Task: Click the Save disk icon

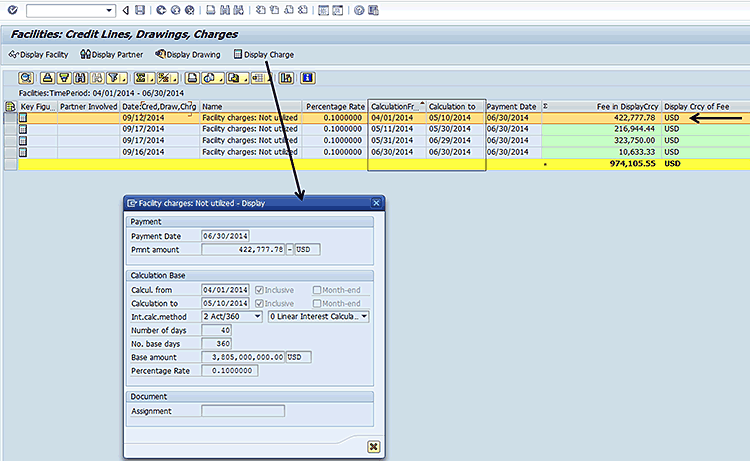Action: (140, 10)
